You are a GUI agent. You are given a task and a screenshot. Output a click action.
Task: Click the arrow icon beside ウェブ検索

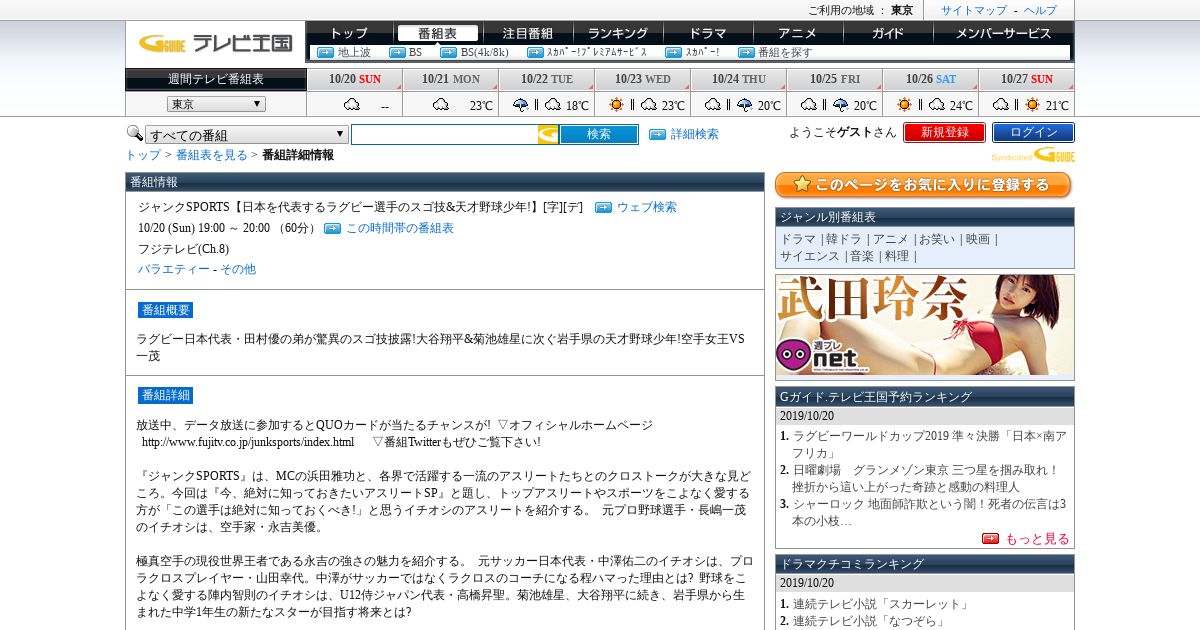603,207
